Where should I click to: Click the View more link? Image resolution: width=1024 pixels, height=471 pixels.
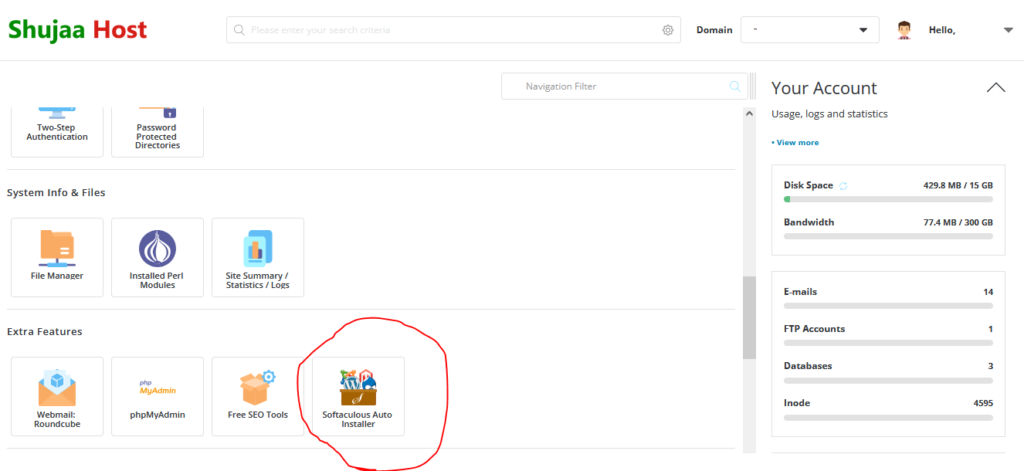[x=795, y=142]
